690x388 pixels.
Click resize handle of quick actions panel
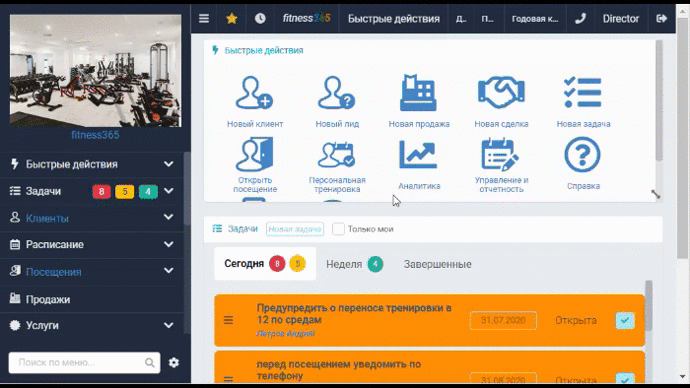point(655,194)
